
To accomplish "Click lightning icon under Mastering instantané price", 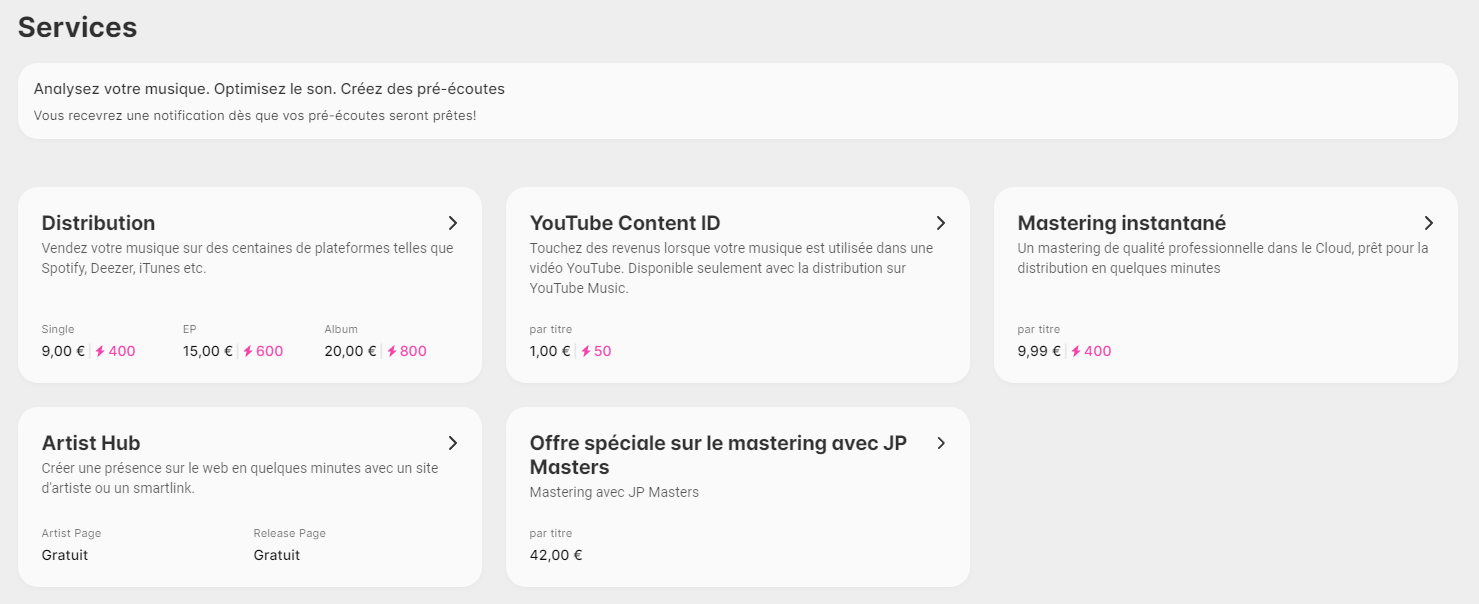I will pyautogui.click(x=1076, y=351).
